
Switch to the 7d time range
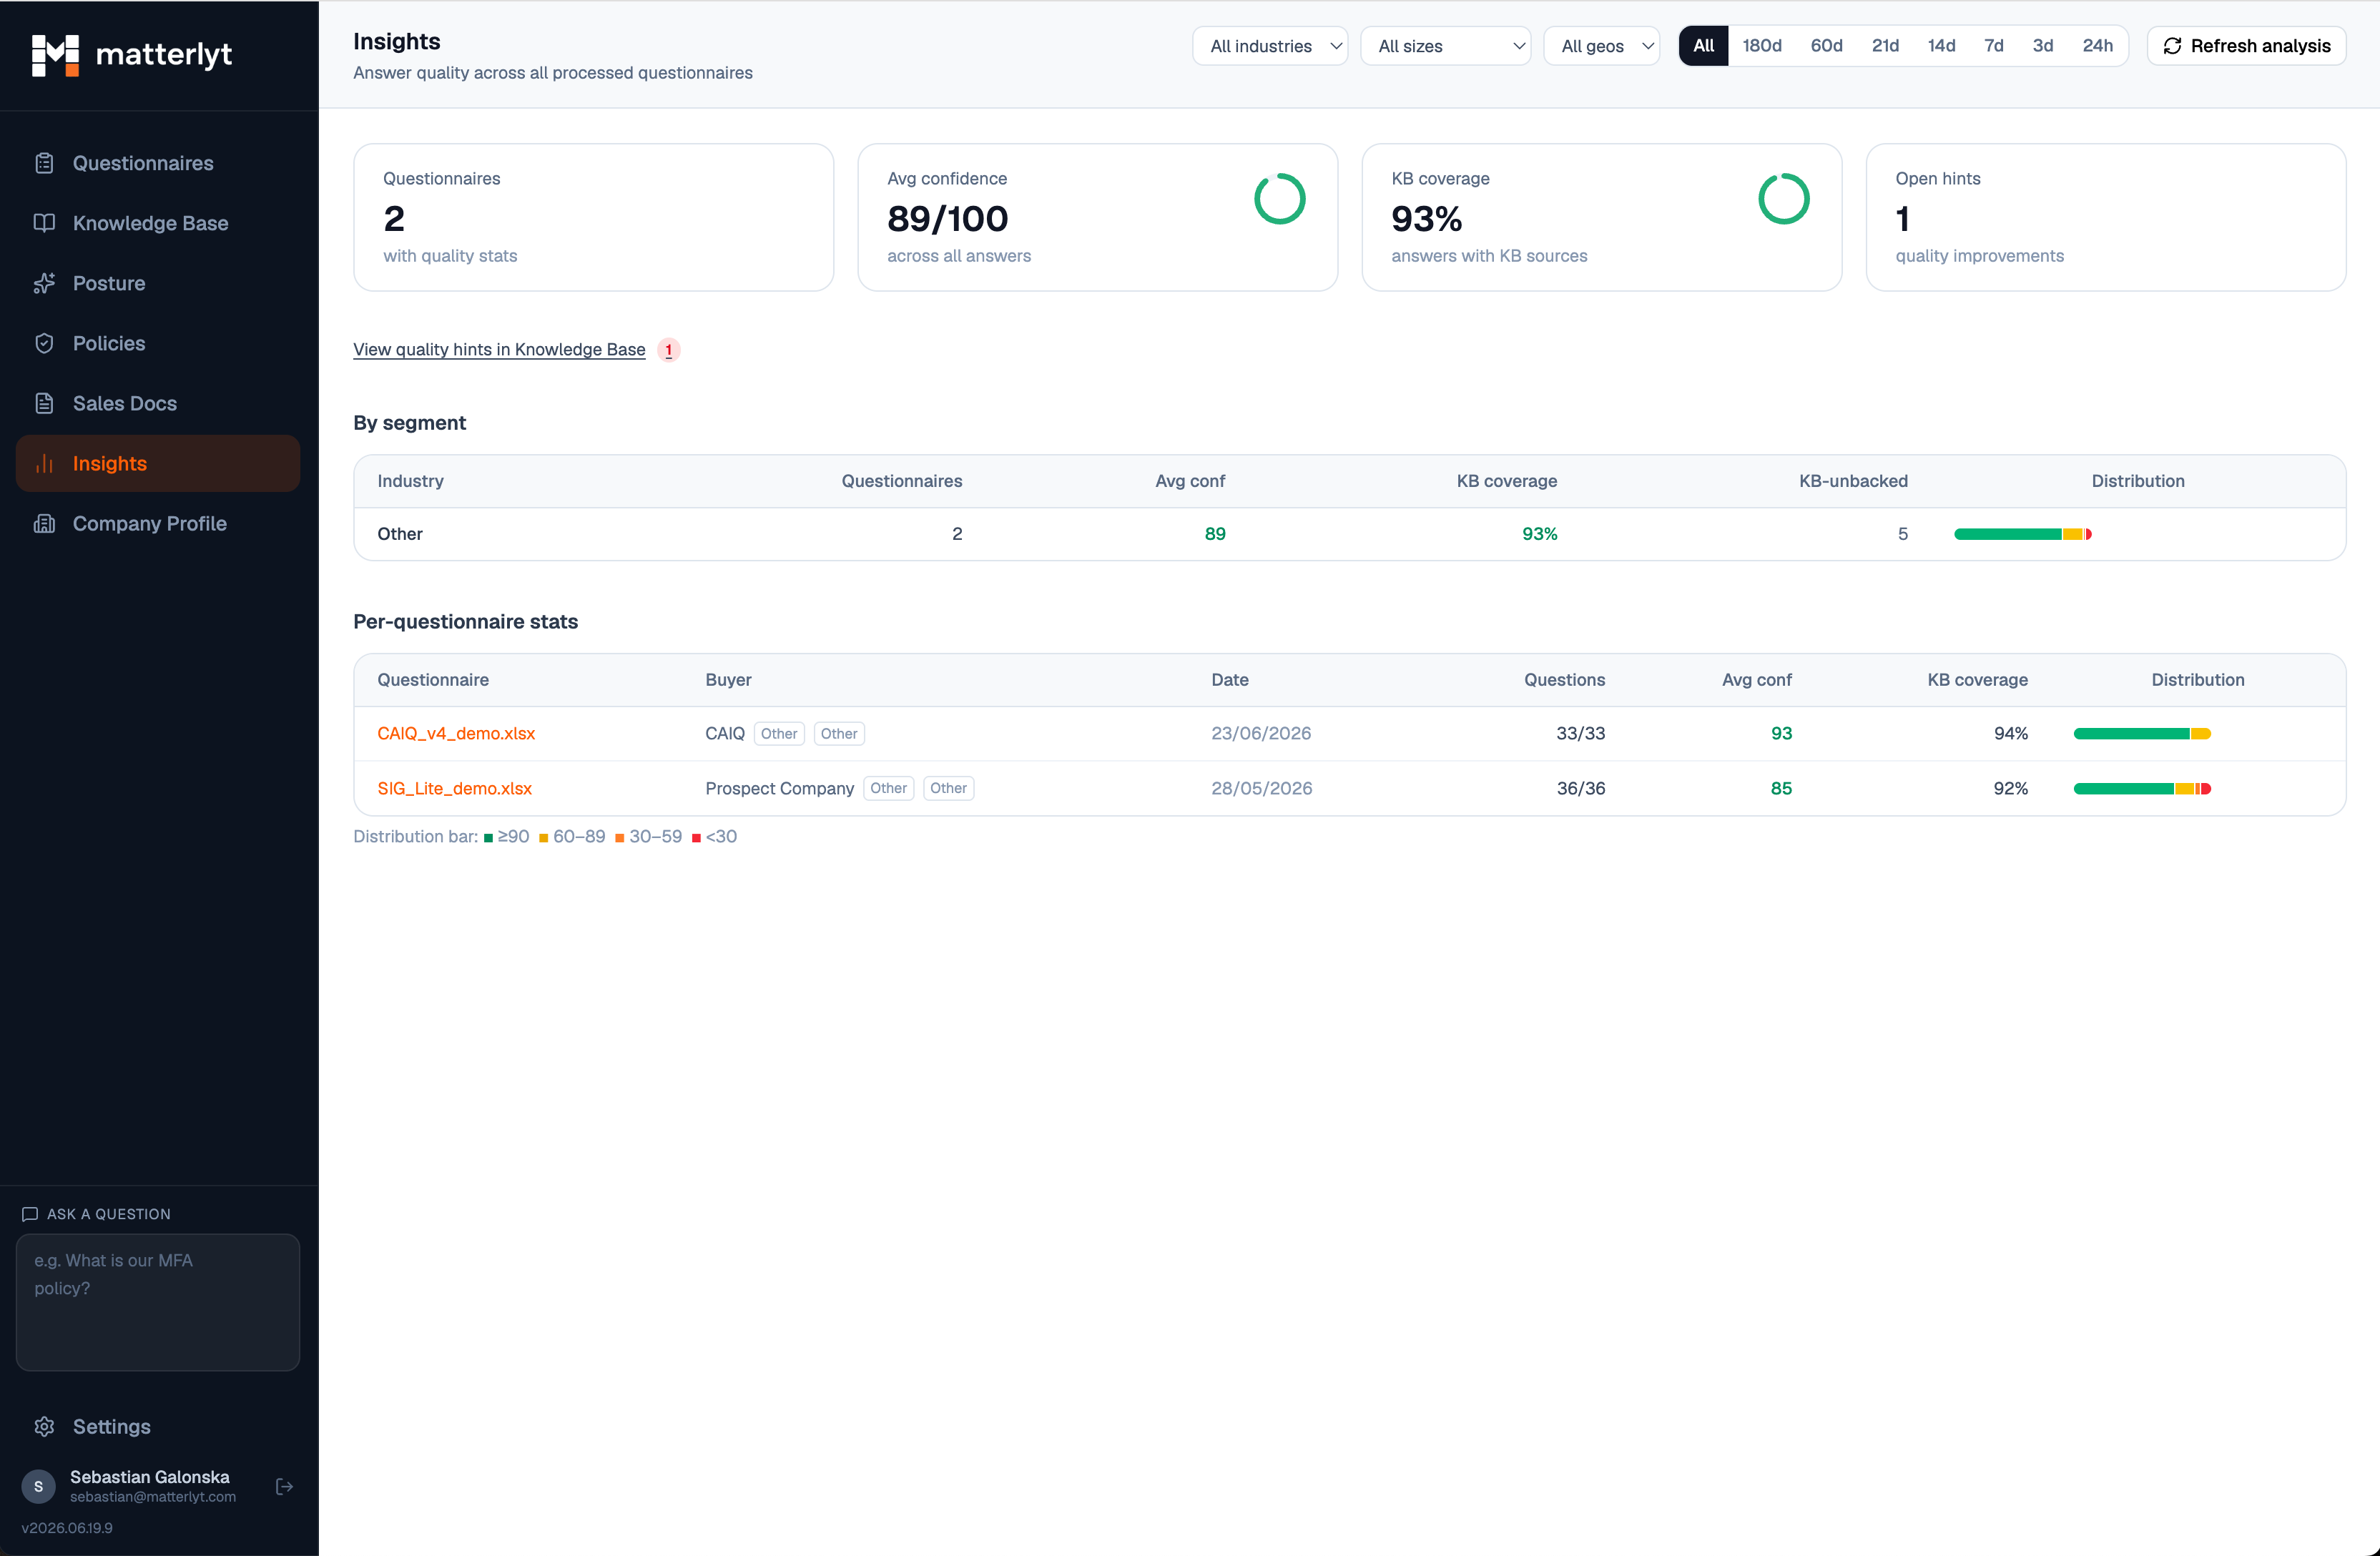1993,46
